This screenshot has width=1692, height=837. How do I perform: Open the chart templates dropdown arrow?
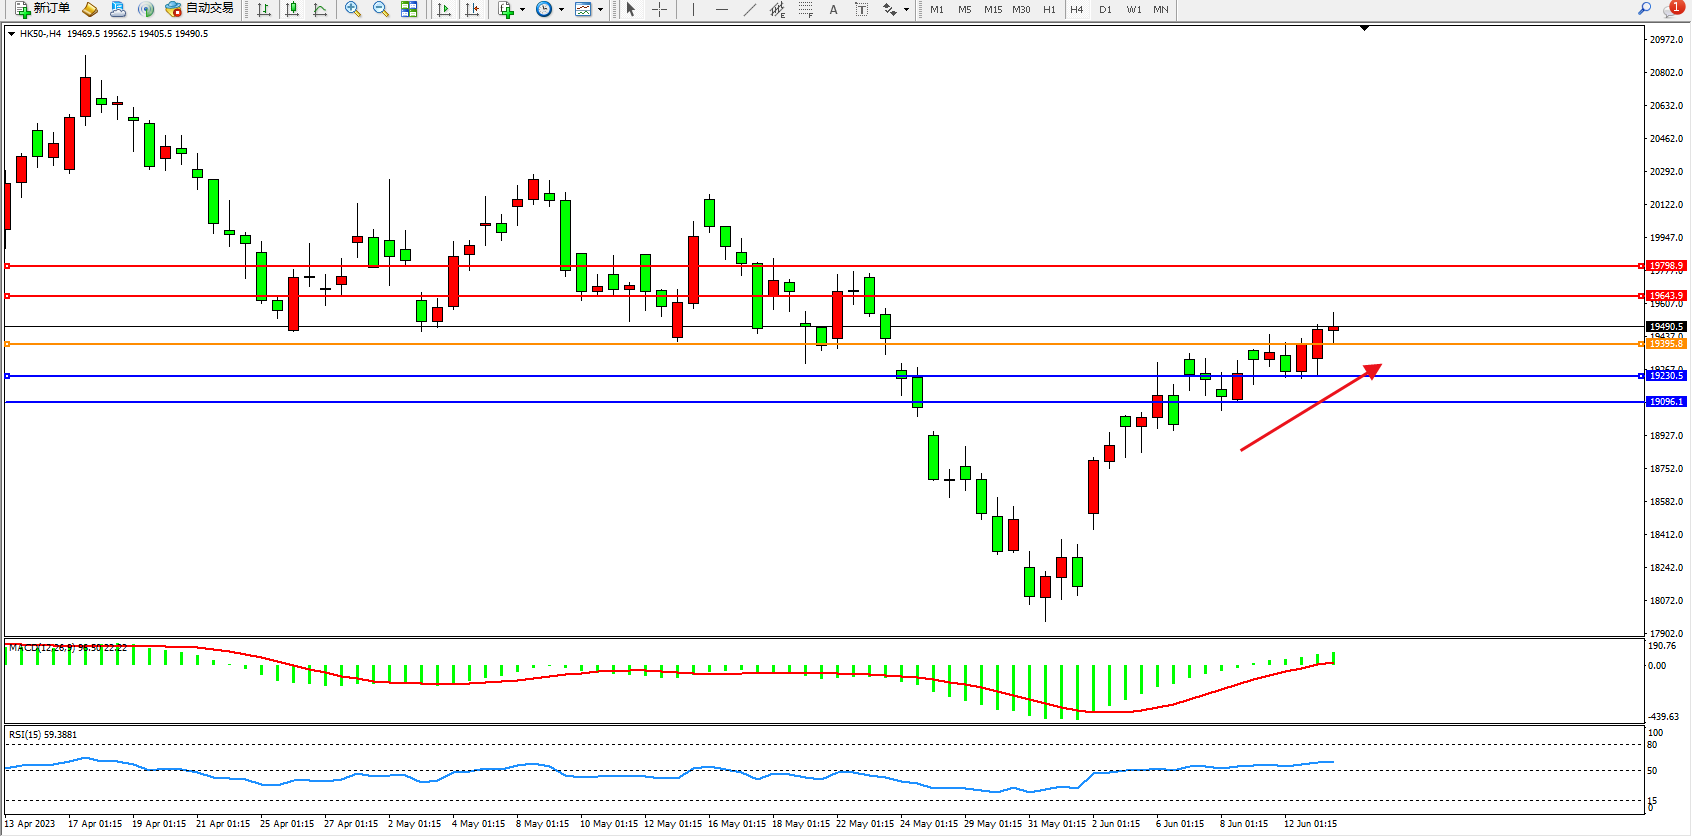600,10
